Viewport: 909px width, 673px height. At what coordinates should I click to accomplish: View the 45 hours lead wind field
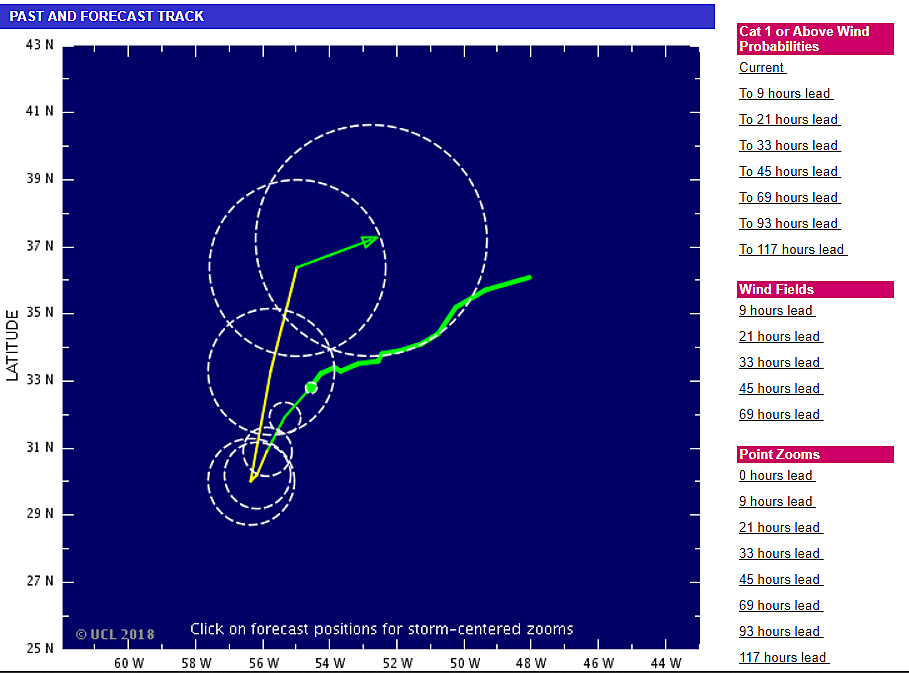point(780,389)
